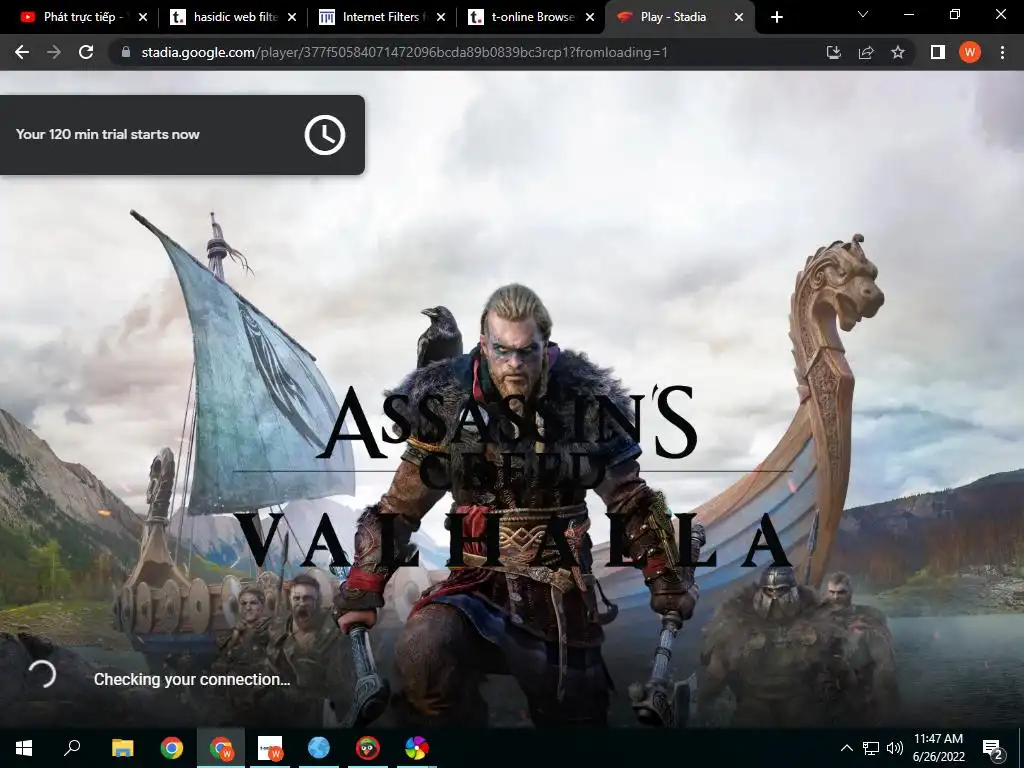
Task: Open the colorful pinwheel app in taskbar
Action: 417,748
